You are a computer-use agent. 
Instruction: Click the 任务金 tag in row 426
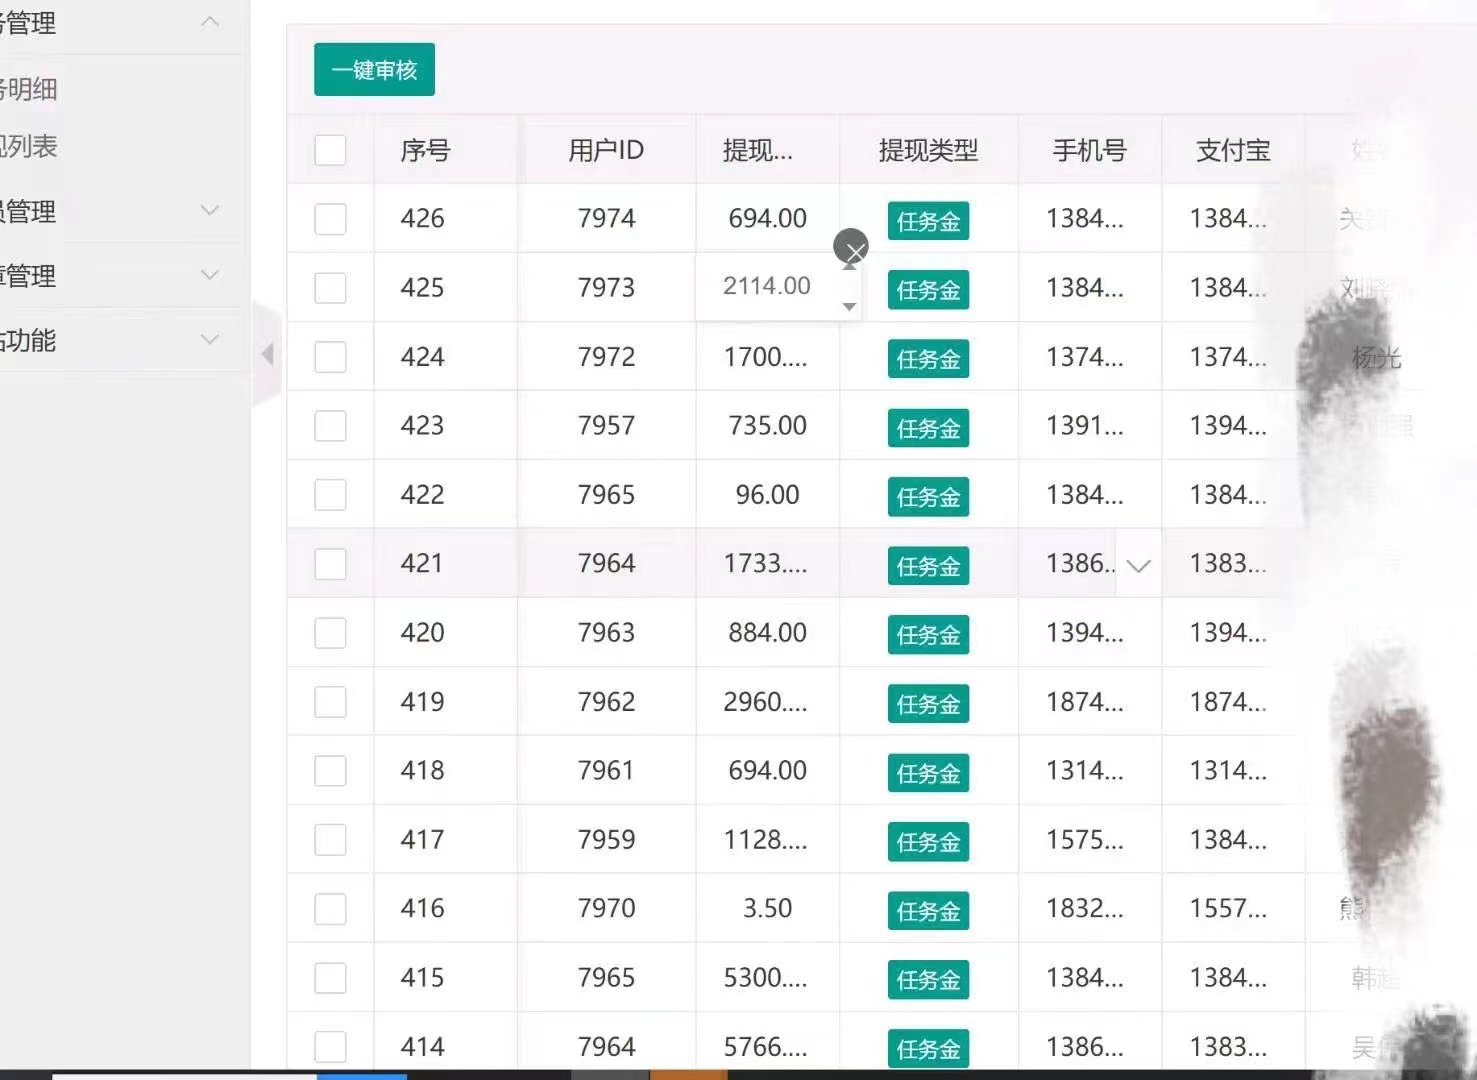[928, 221]
